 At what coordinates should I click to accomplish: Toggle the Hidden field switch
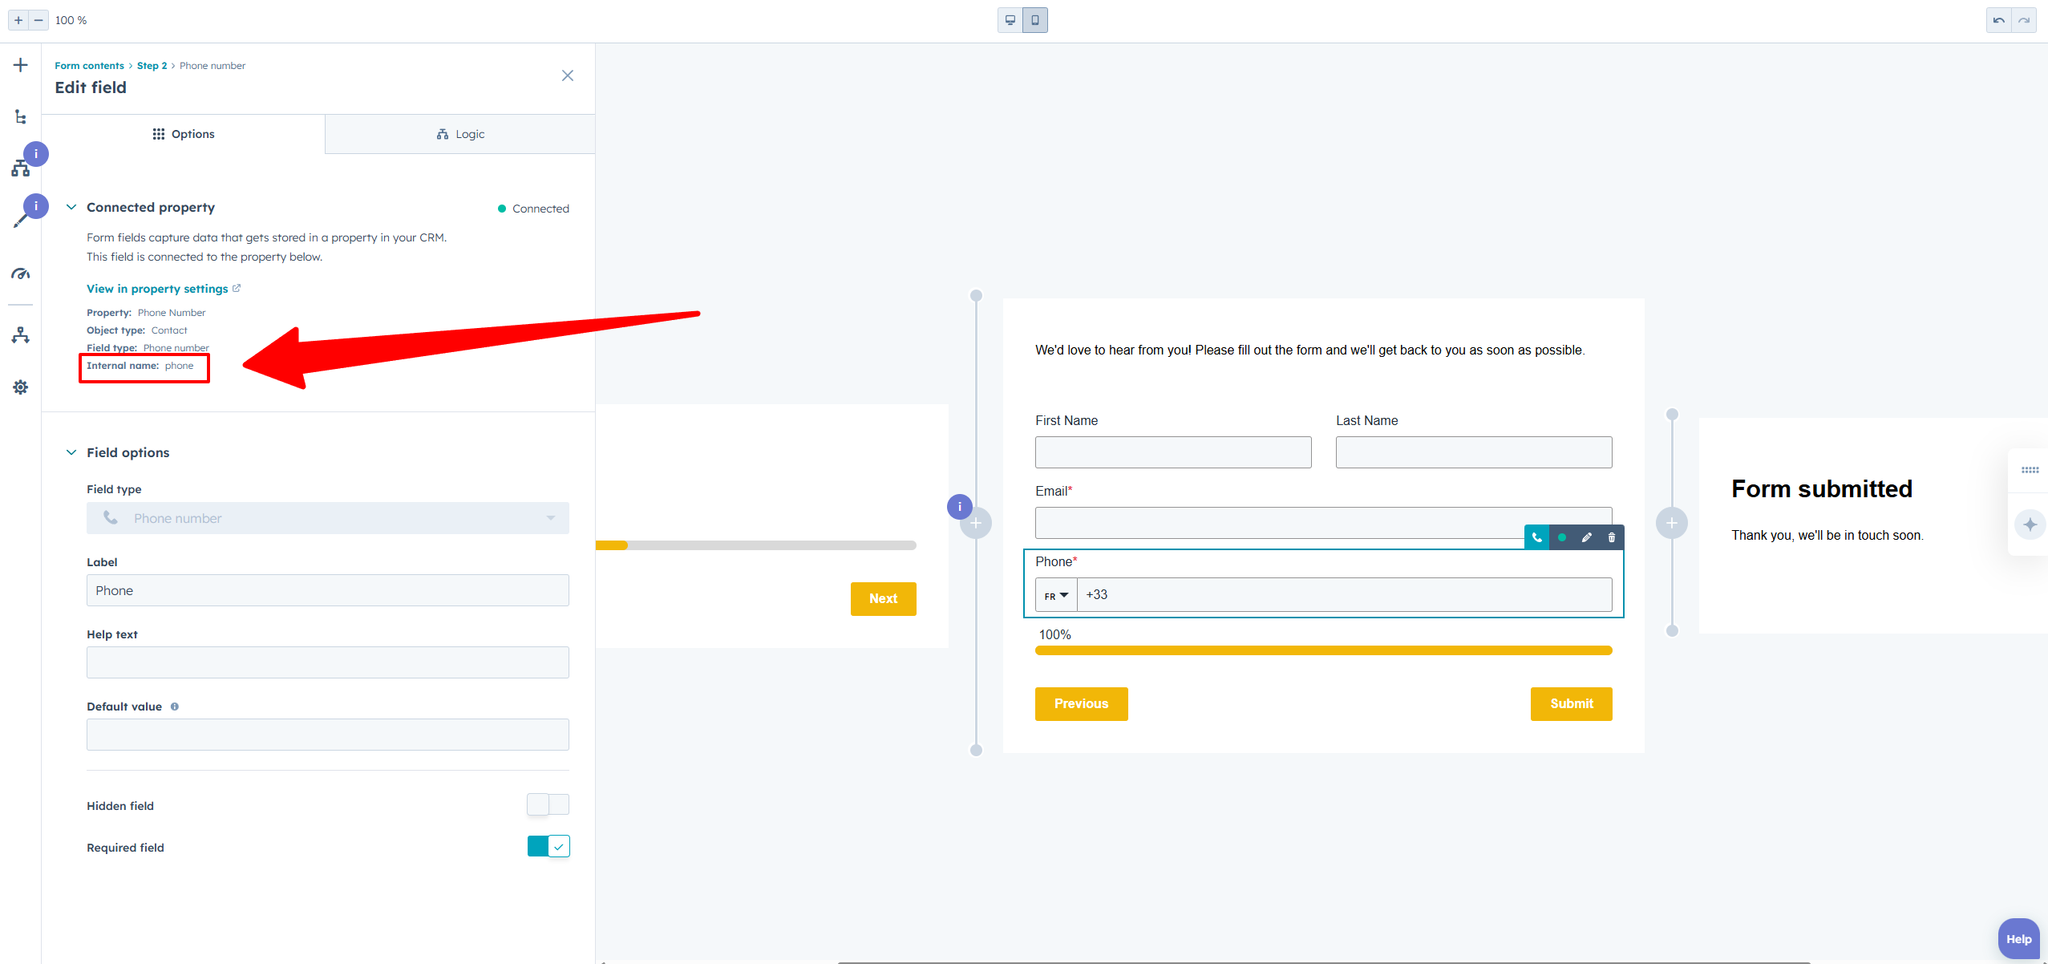pyautogui.click(x=548, y=805)
